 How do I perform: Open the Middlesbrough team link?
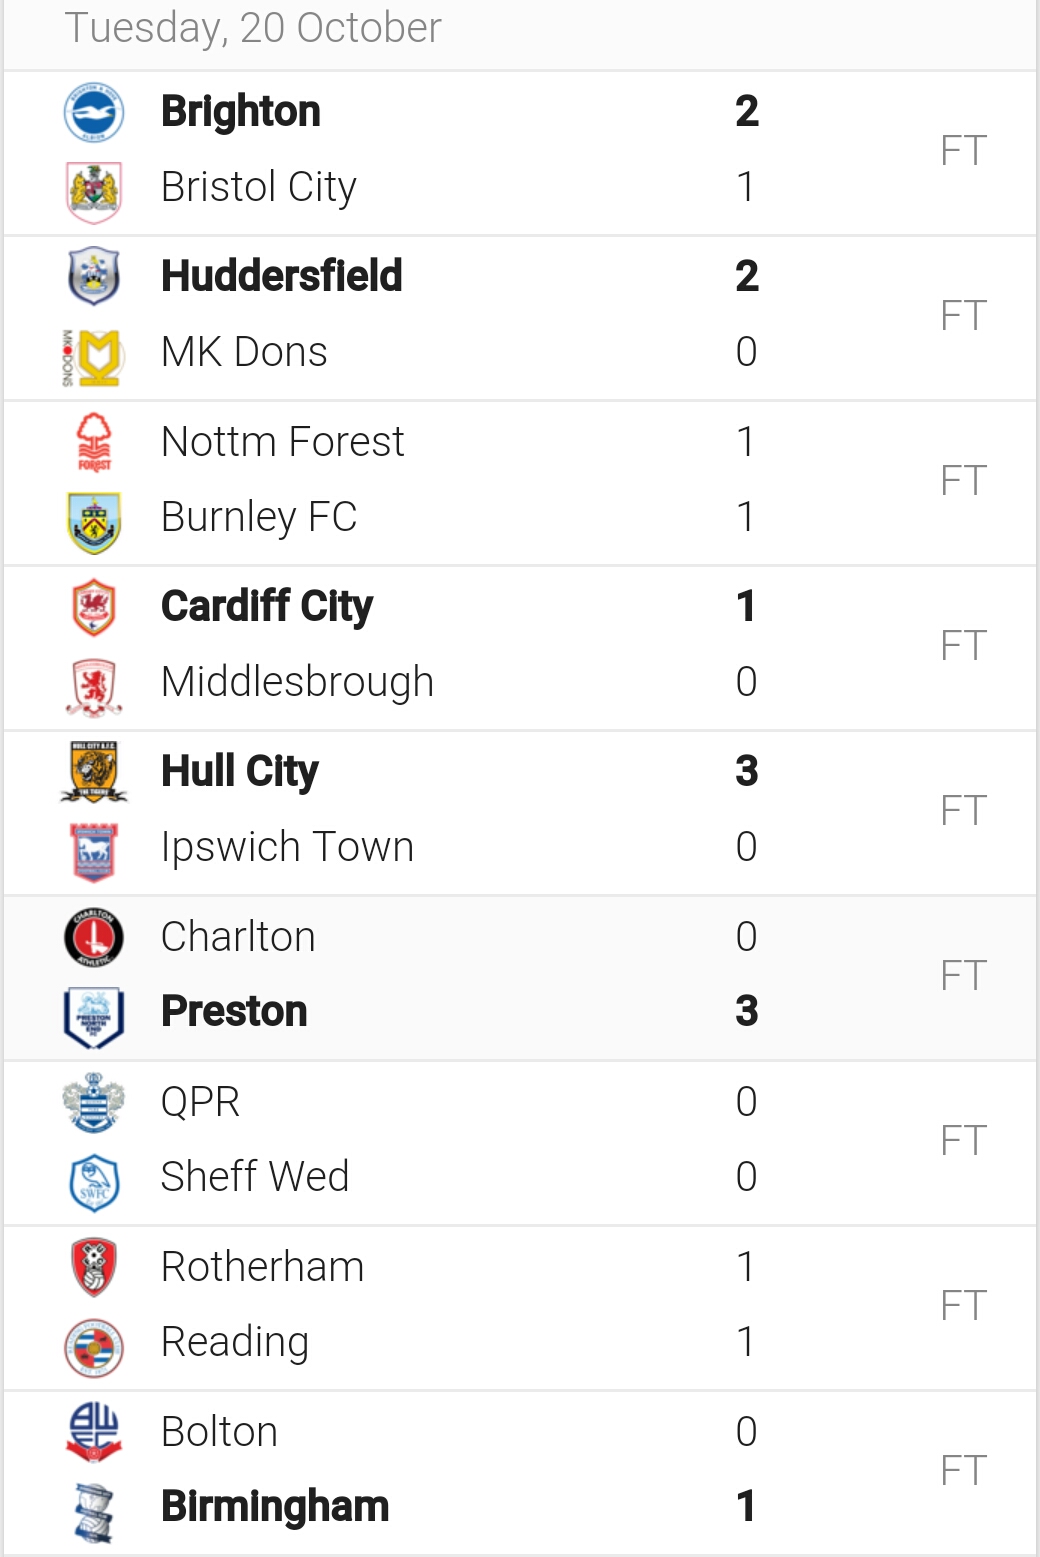[x=297, y=682]
